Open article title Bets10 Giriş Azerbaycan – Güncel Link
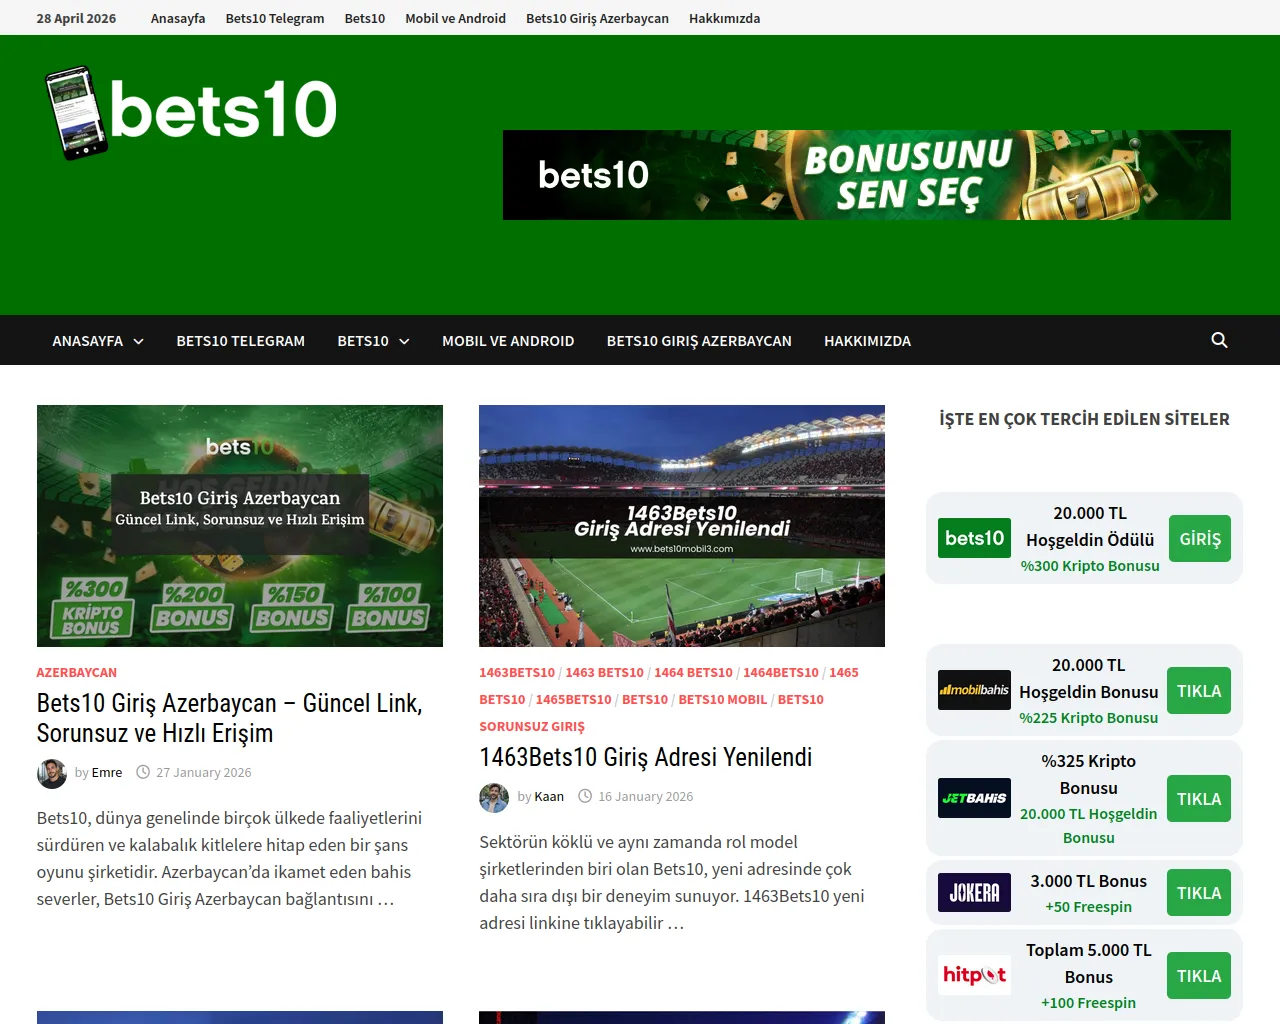The width and height of the screenshot is (1280, 1024). pyautogui.click(x=230, y=718)
